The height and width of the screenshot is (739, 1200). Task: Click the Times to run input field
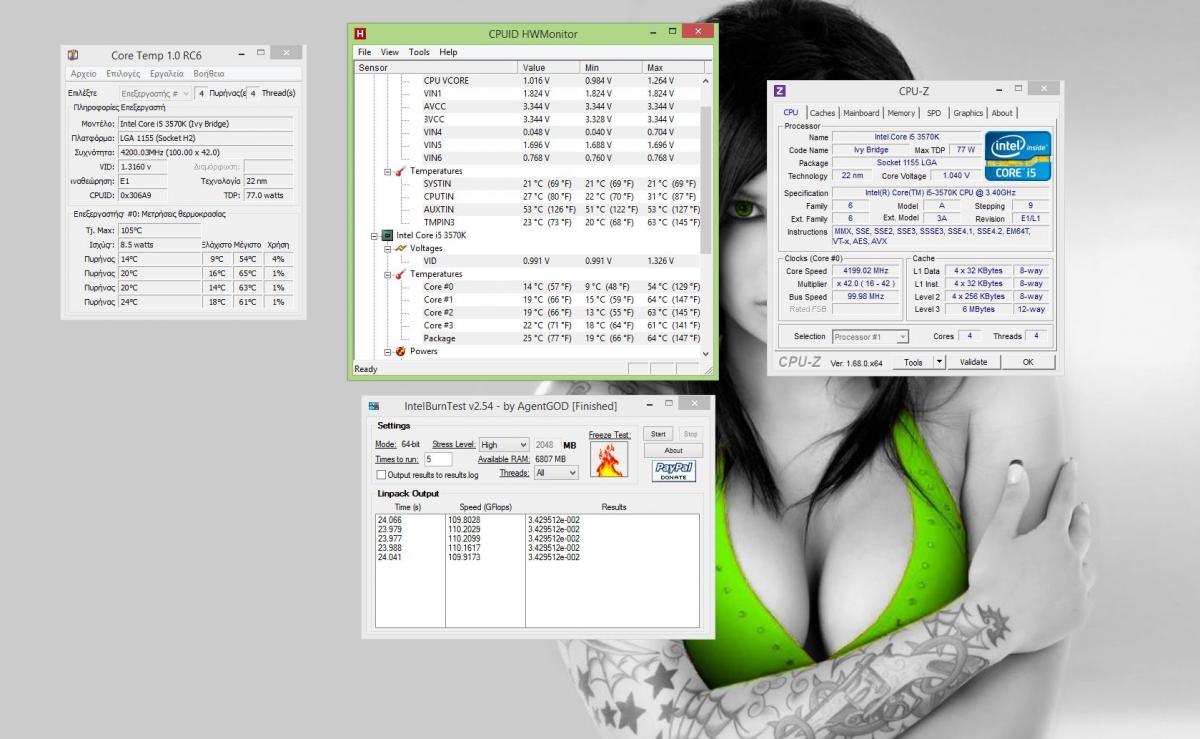(x=438, y=459)
